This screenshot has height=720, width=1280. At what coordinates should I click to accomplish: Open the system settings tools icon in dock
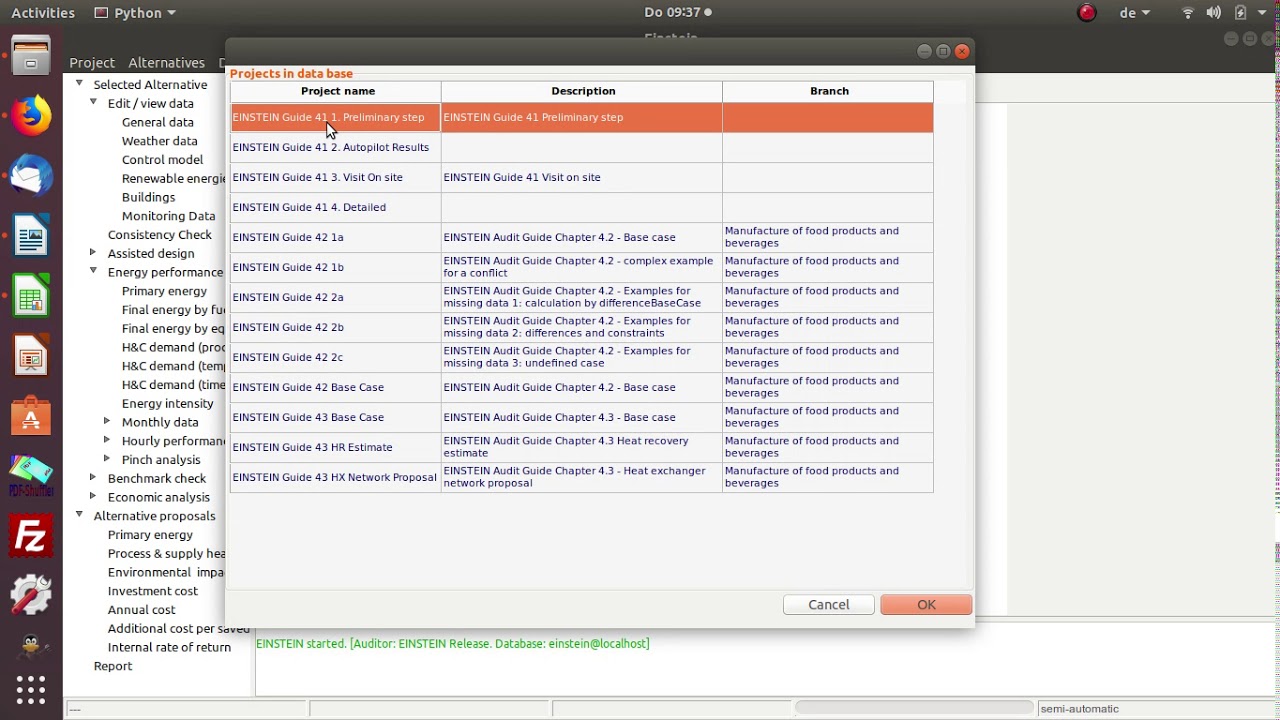click(31, 595)
